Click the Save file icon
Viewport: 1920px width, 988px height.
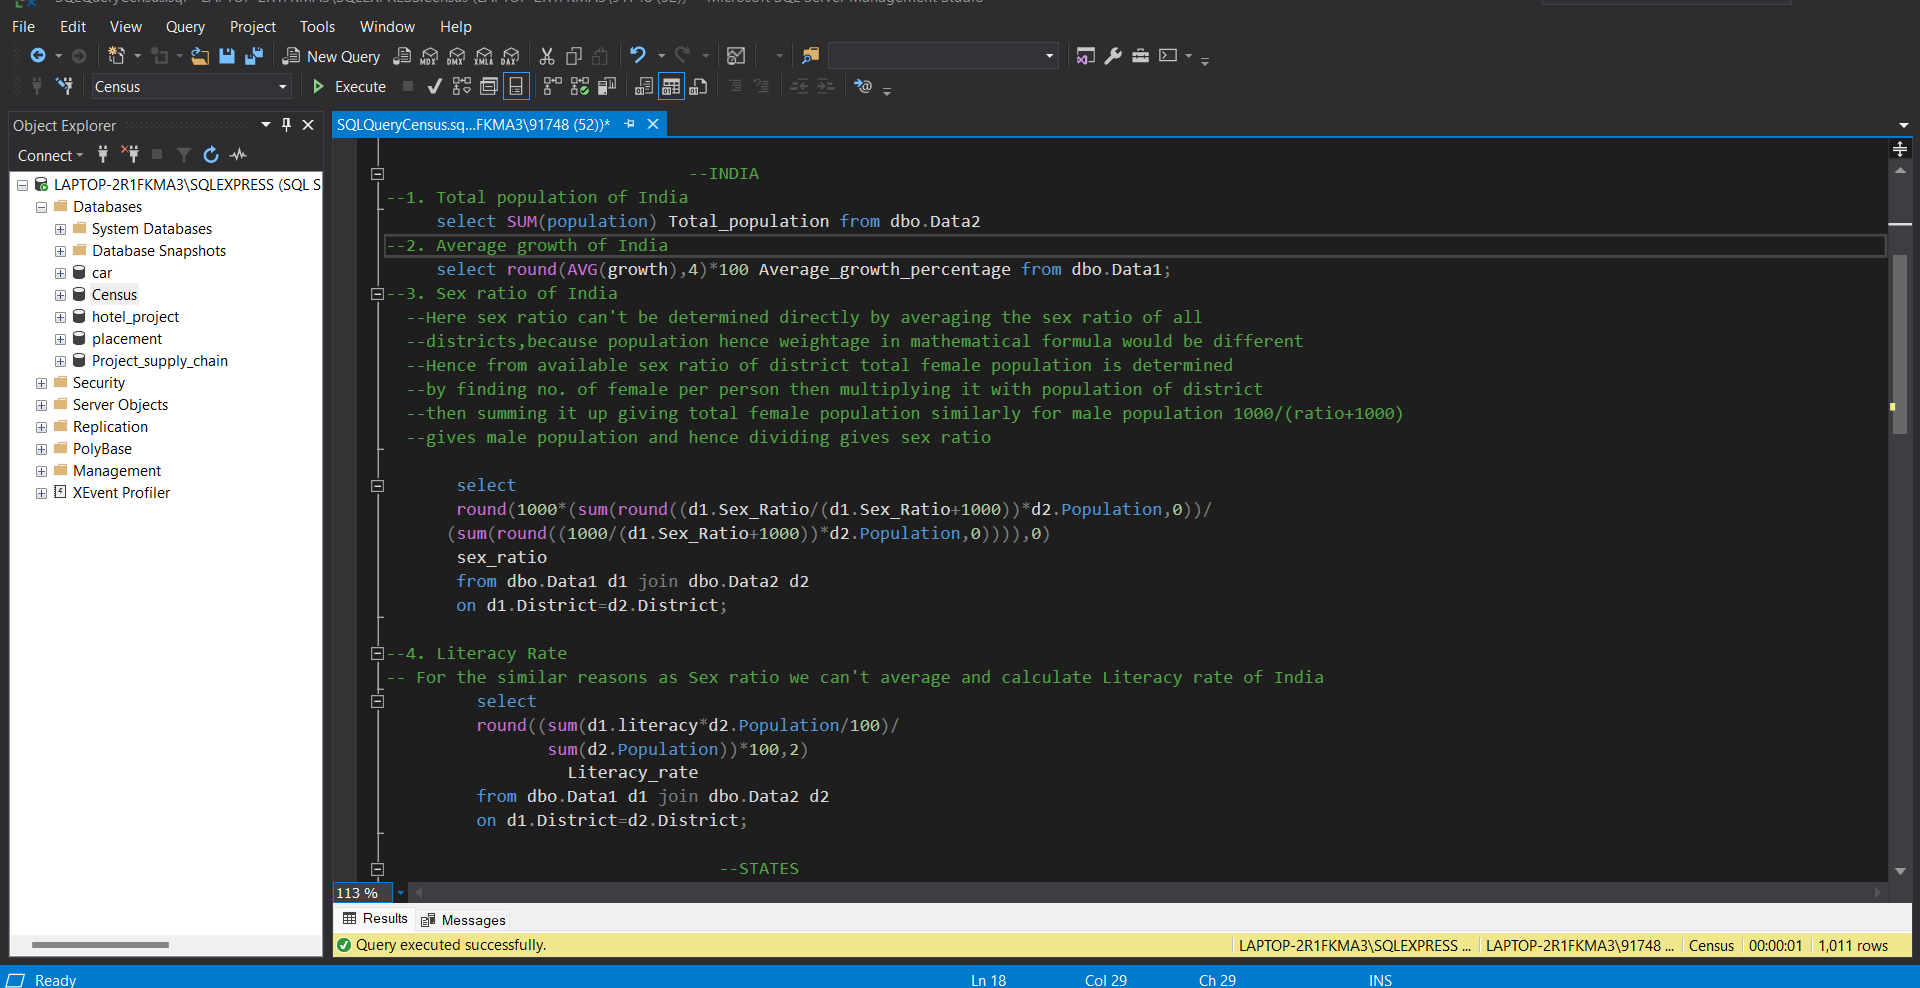click(x=227, y=56)
